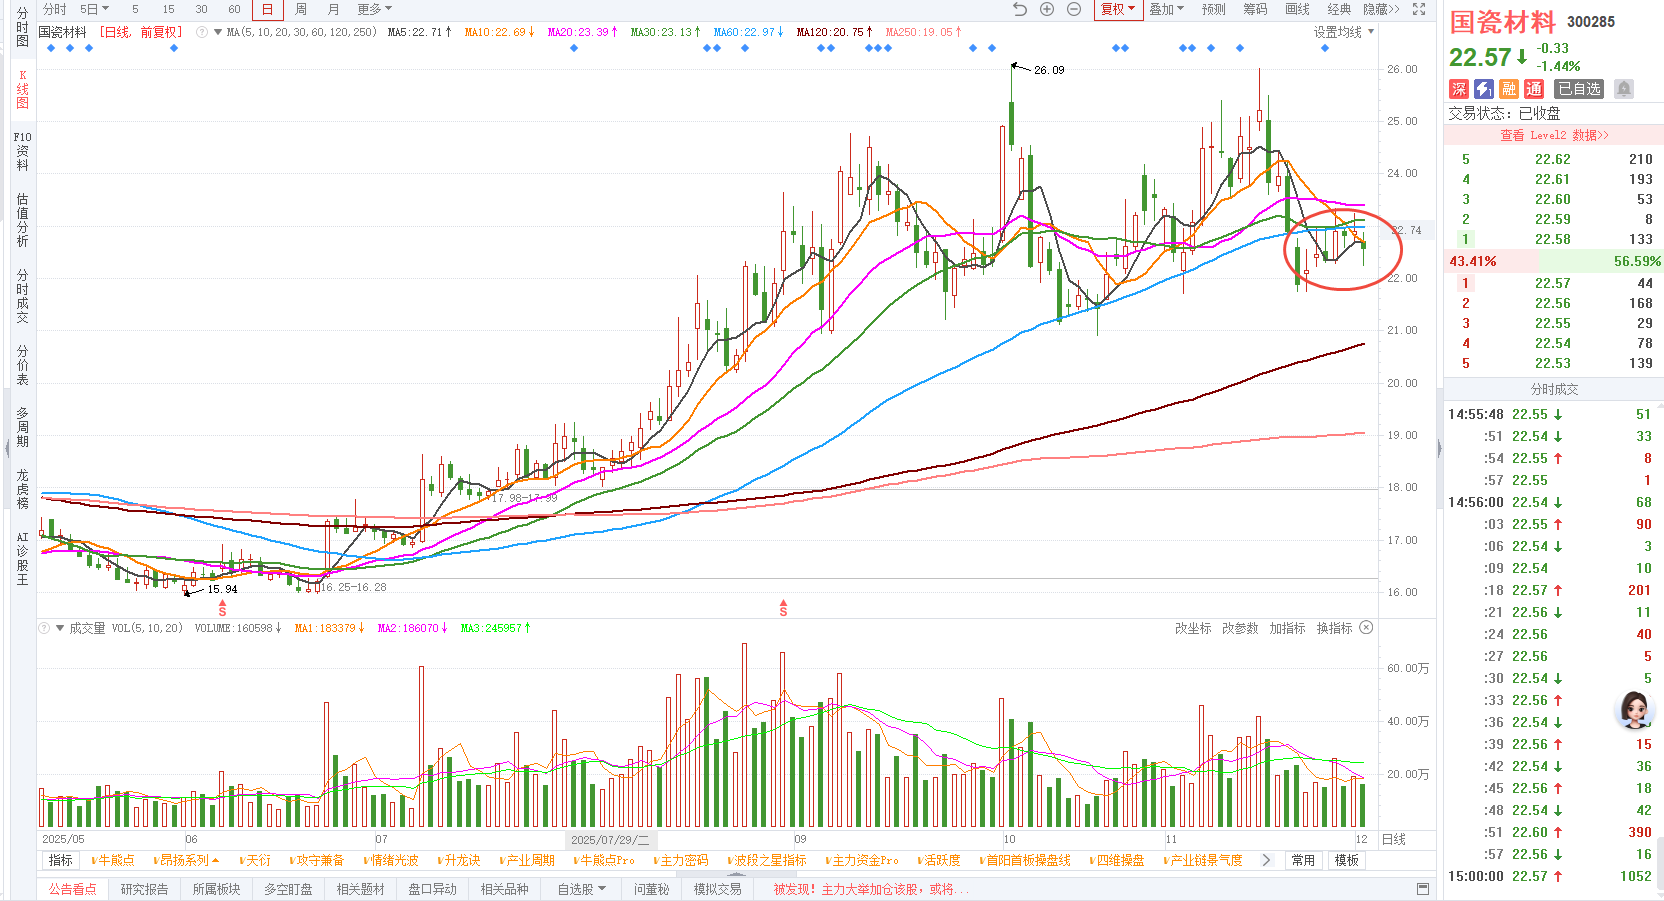Zoom in chart with plus icon

(x=1047, y=9)
